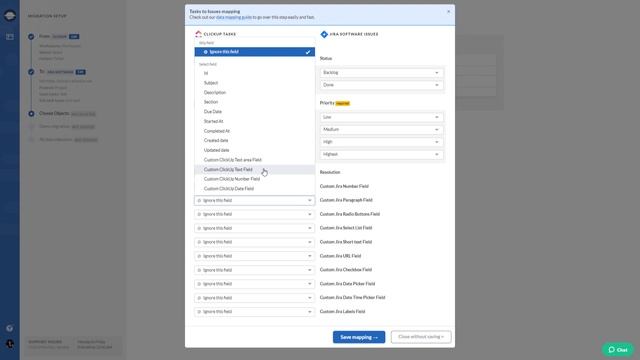The height and width of the screenshot is (360, 640).
Task: Open the Done status dropdown
Action: pyautogui.click(x=381, y=85)
